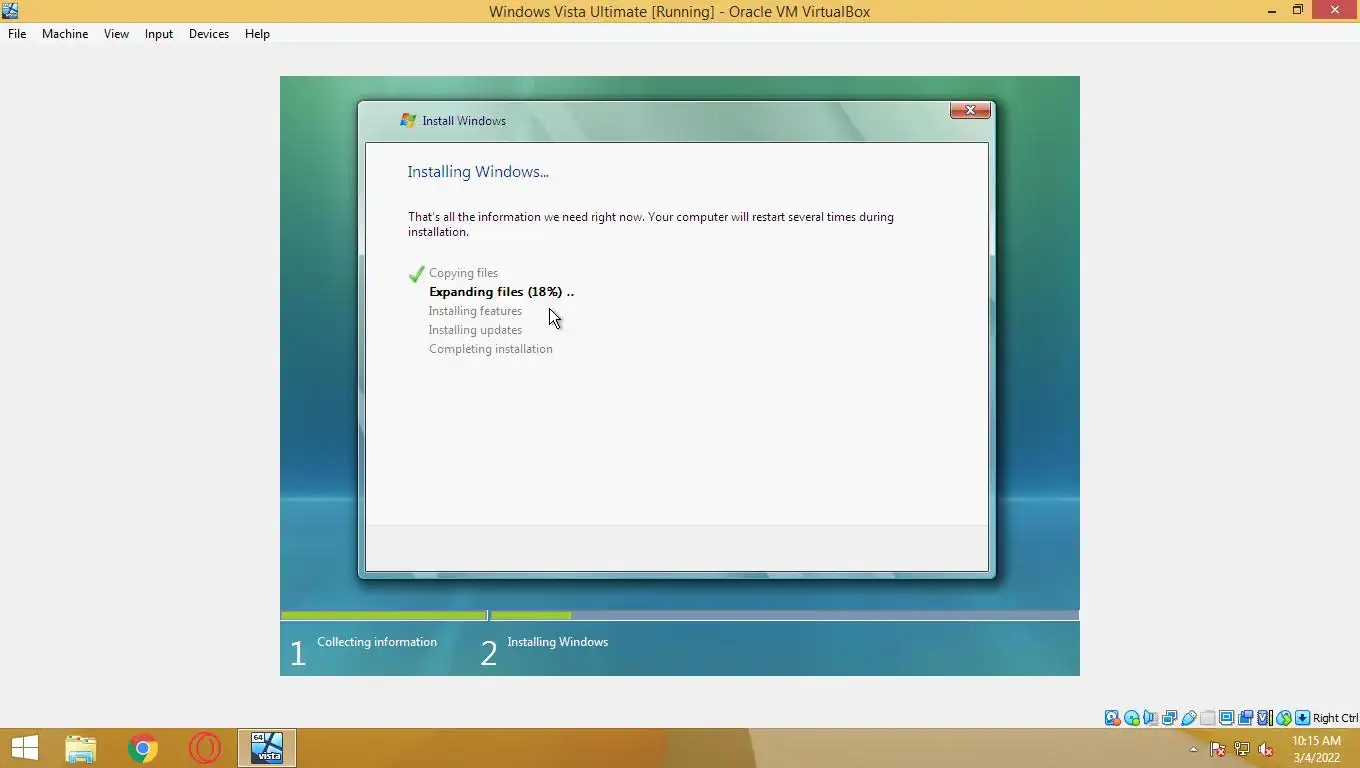Click the Installing Windows progress bar
Screen dimensions: 1360x768
(x=785, y=616)
